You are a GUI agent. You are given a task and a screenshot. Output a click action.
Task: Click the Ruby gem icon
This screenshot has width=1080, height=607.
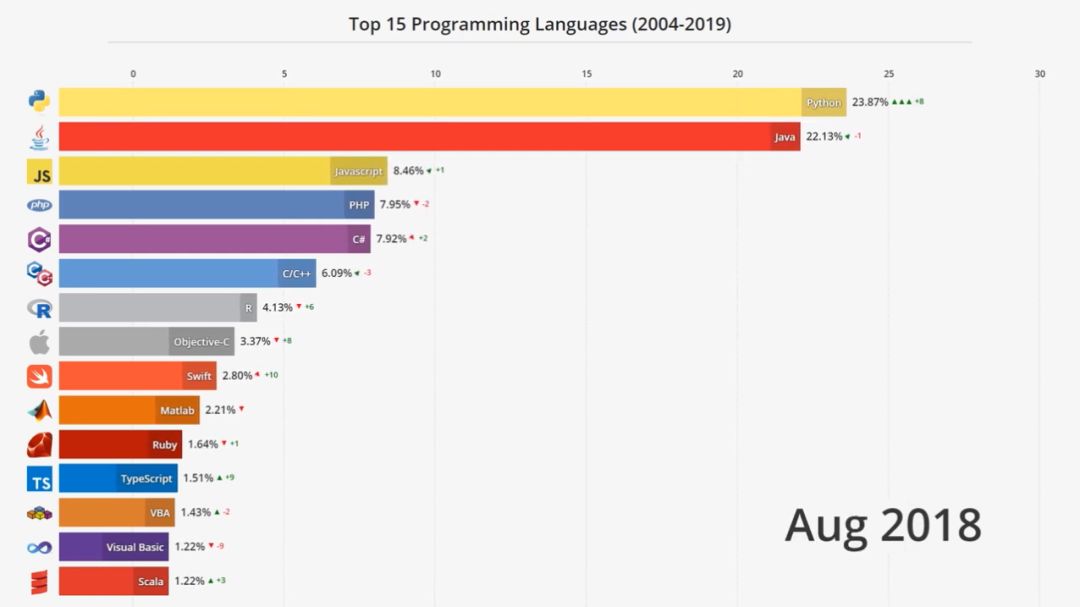click(x=38, y=444)
